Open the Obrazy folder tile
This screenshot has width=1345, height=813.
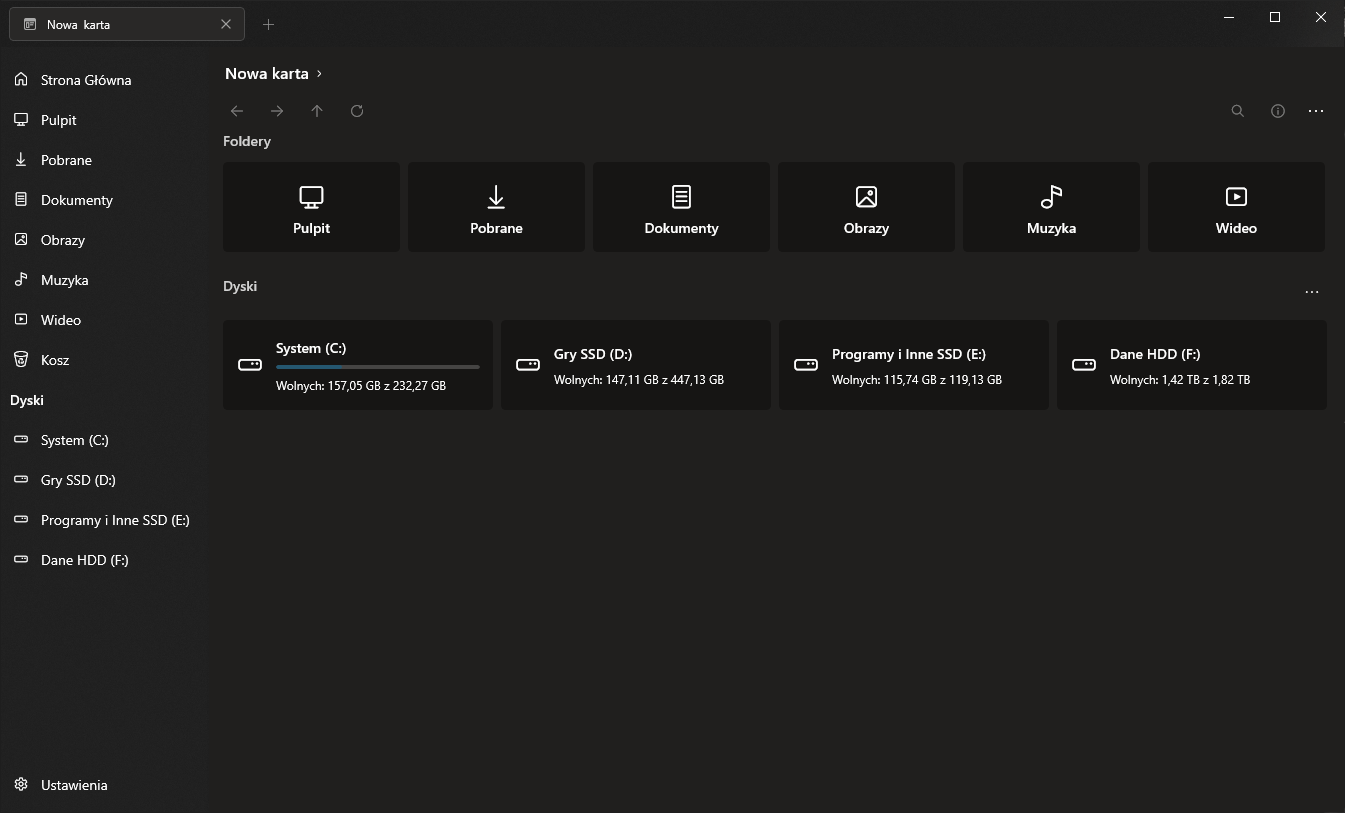point(866,206)
